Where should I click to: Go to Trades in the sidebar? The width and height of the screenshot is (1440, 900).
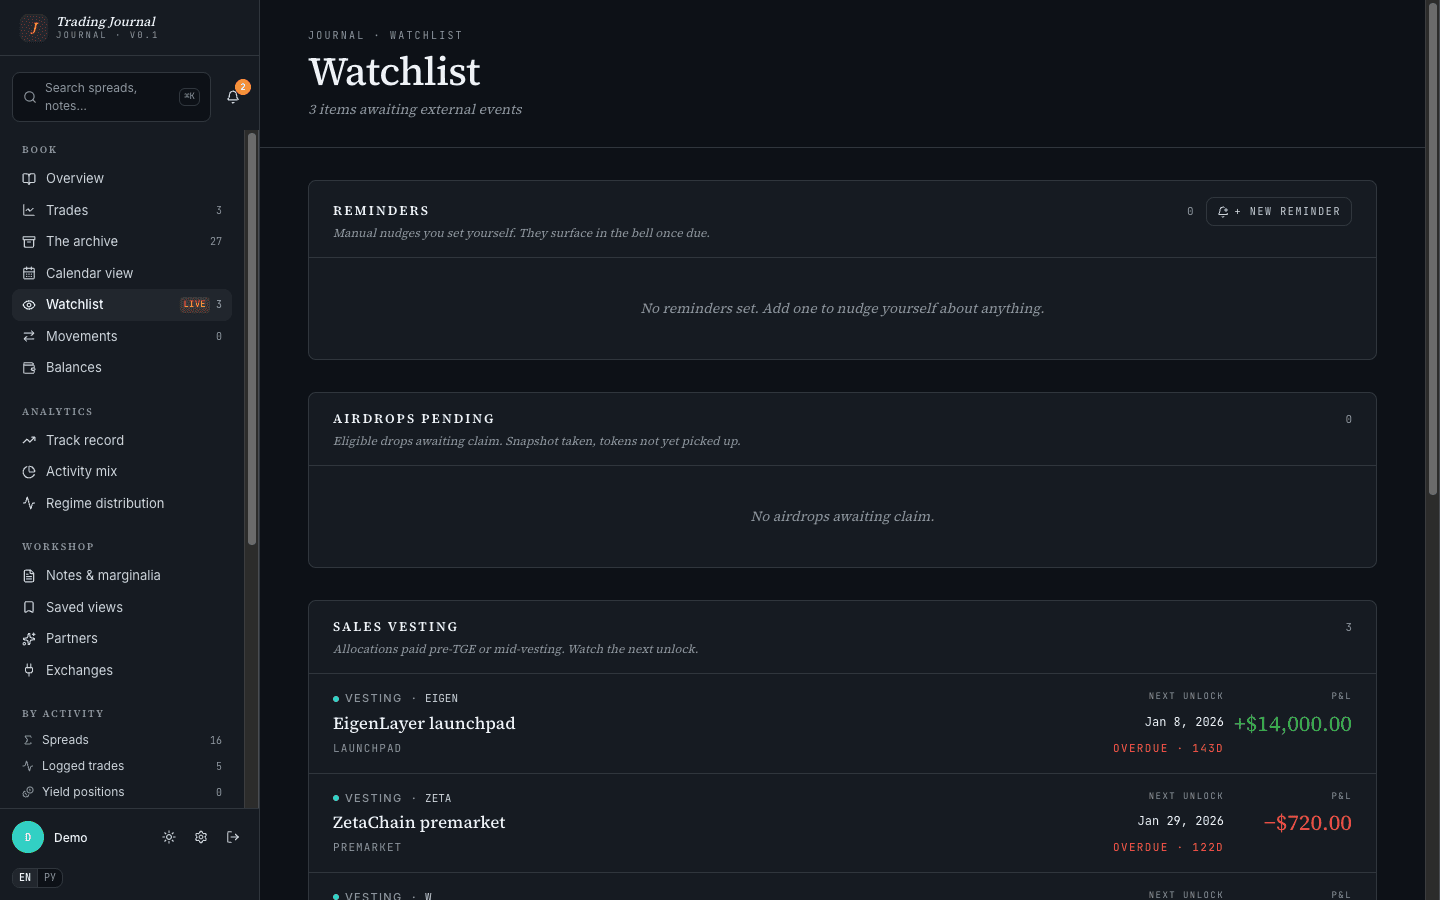coord(122,210)
